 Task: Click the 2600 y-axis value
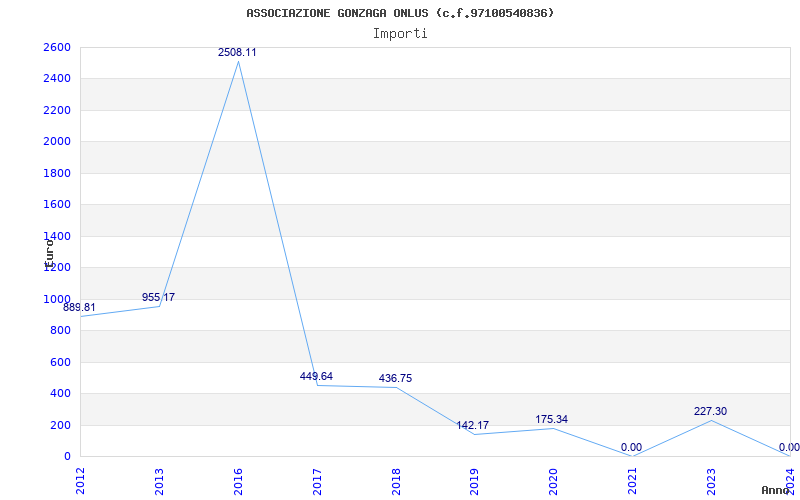point(57,47)
